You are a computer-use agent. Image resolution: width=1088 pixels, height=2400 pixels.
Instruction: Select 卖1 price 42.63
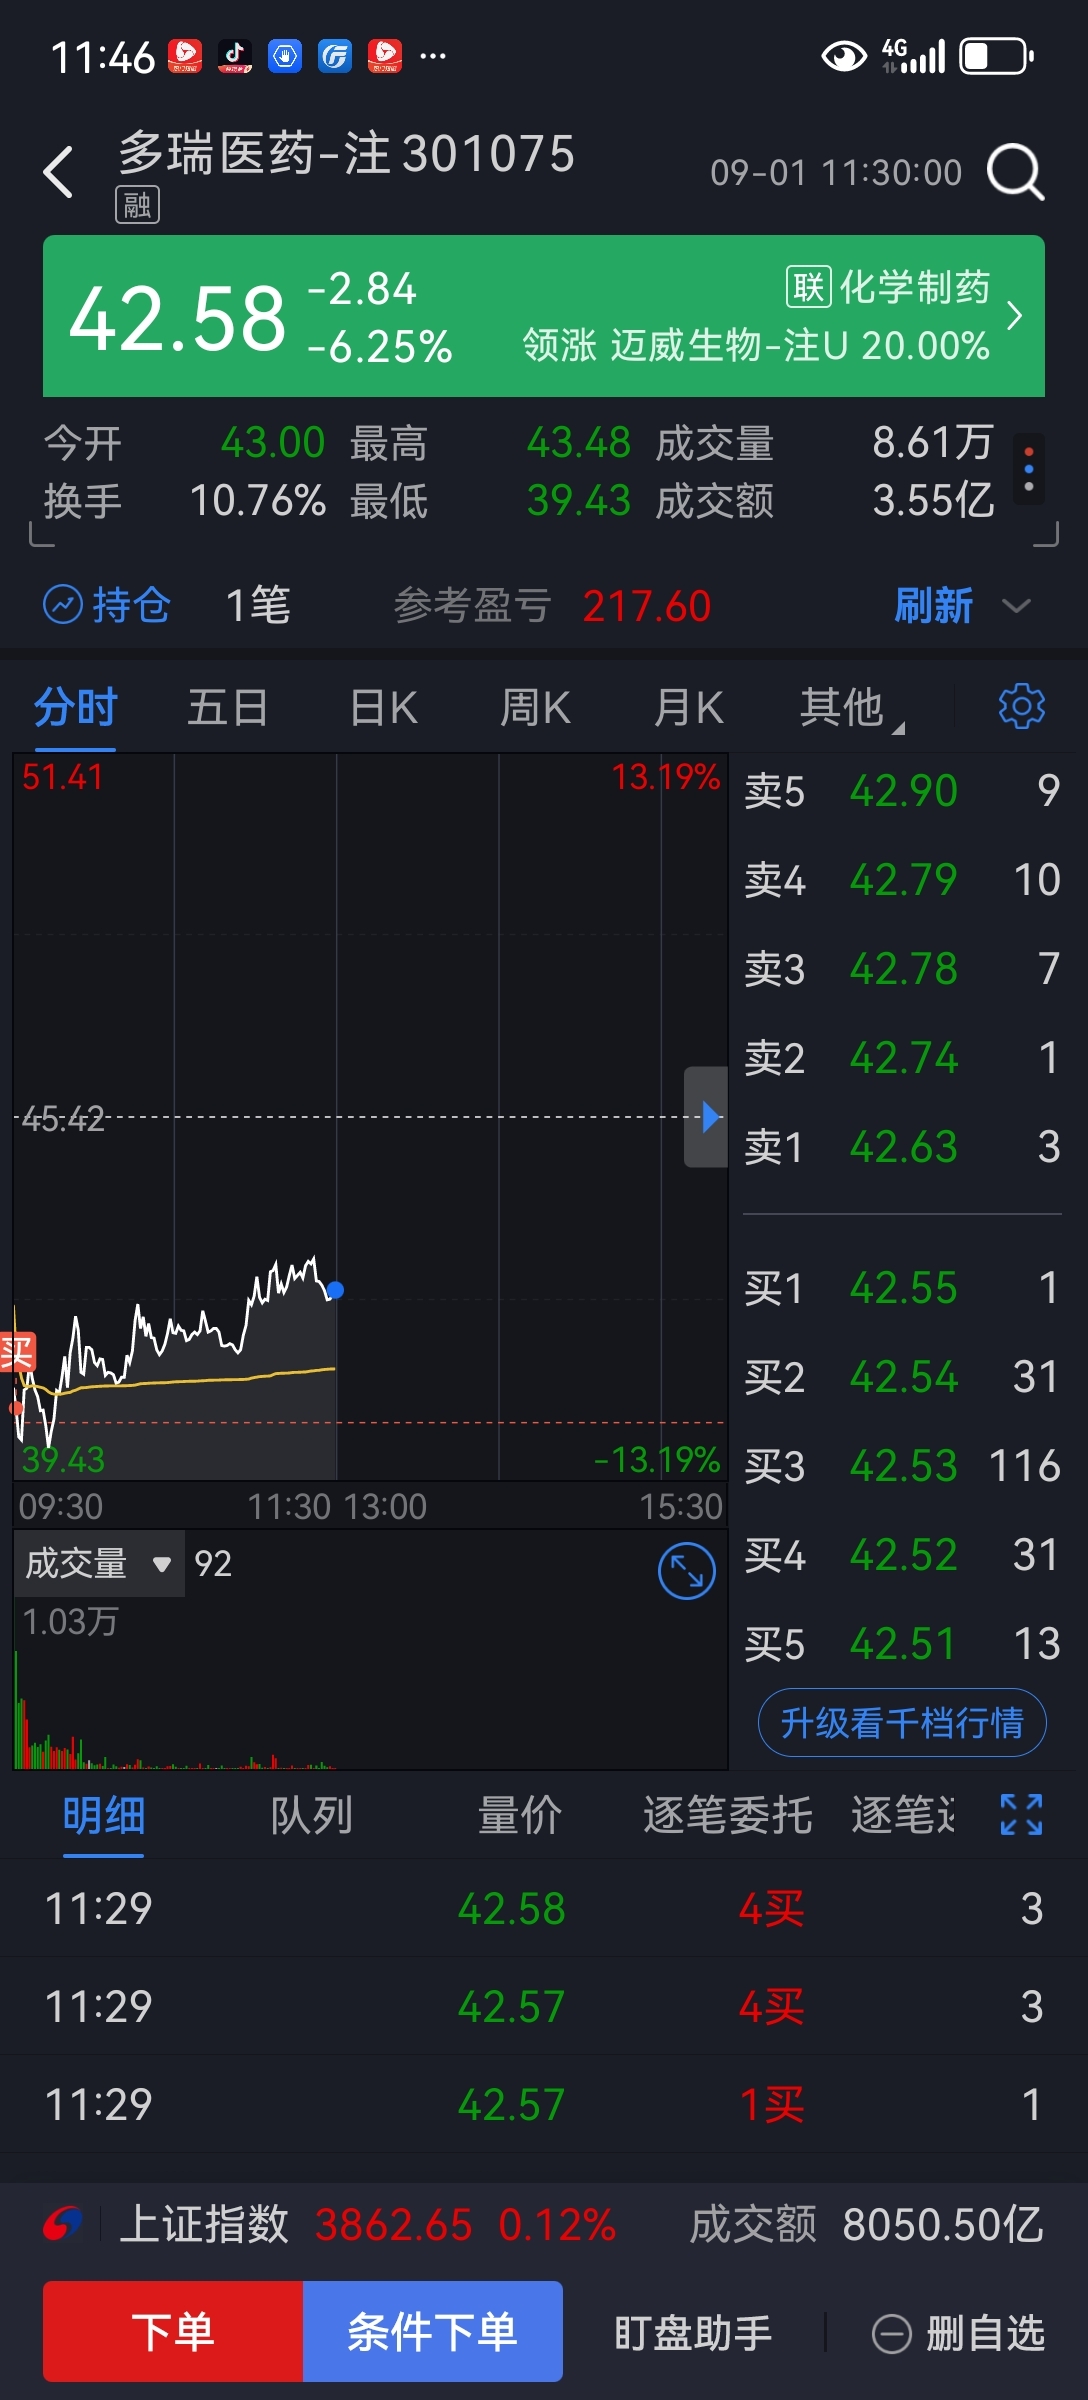click(903, 1147)
